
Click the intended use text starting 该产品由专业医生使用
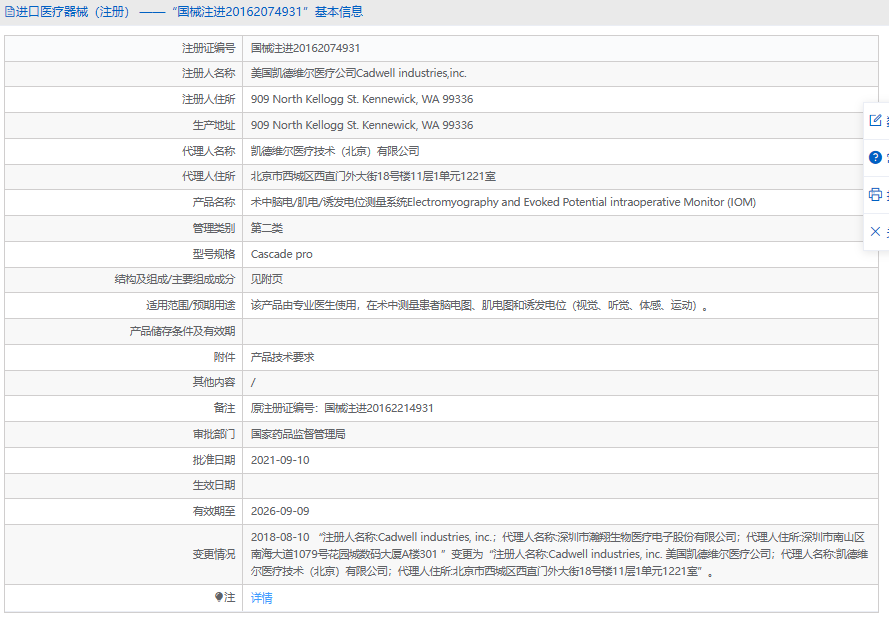tap(479, 306)
